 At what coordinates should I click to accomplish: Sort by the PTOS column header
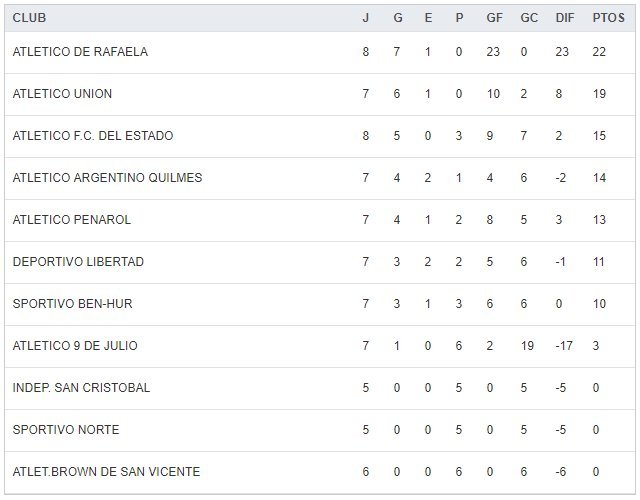pos(607,18)
